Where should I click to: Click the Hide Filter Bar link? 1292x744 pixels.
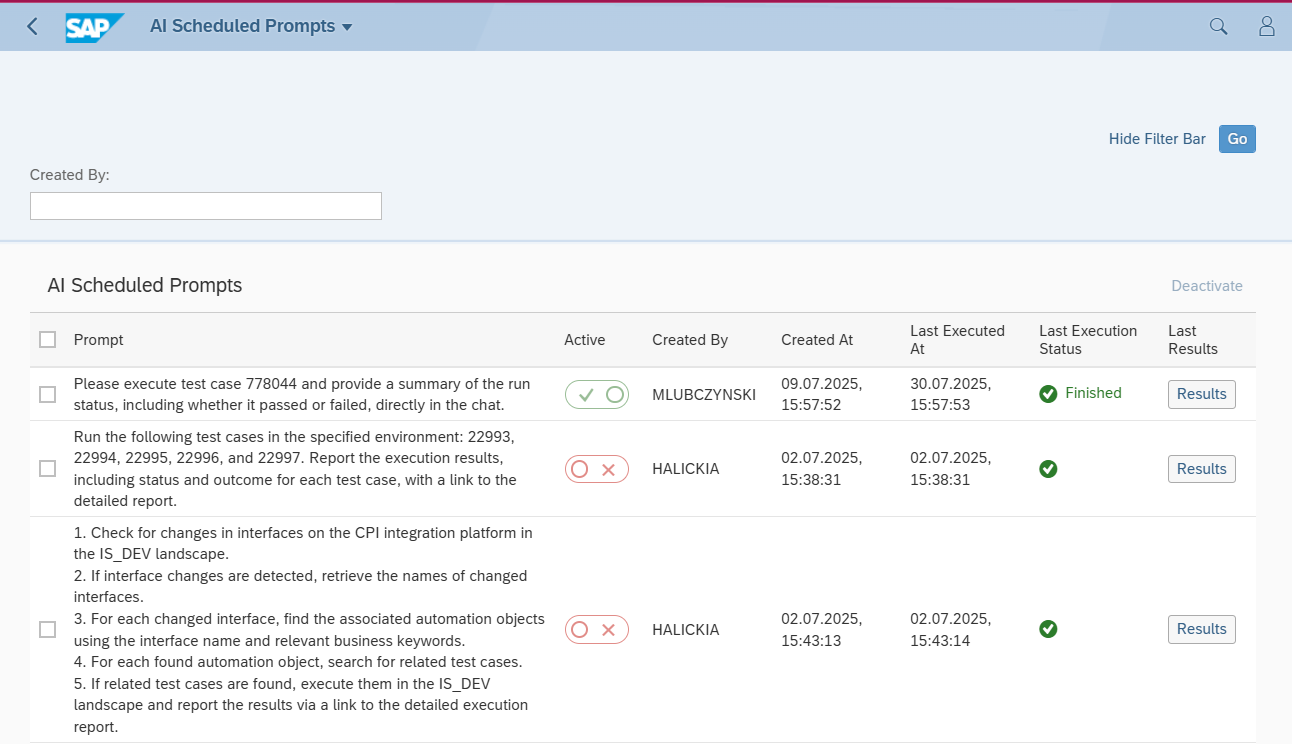1157,139
